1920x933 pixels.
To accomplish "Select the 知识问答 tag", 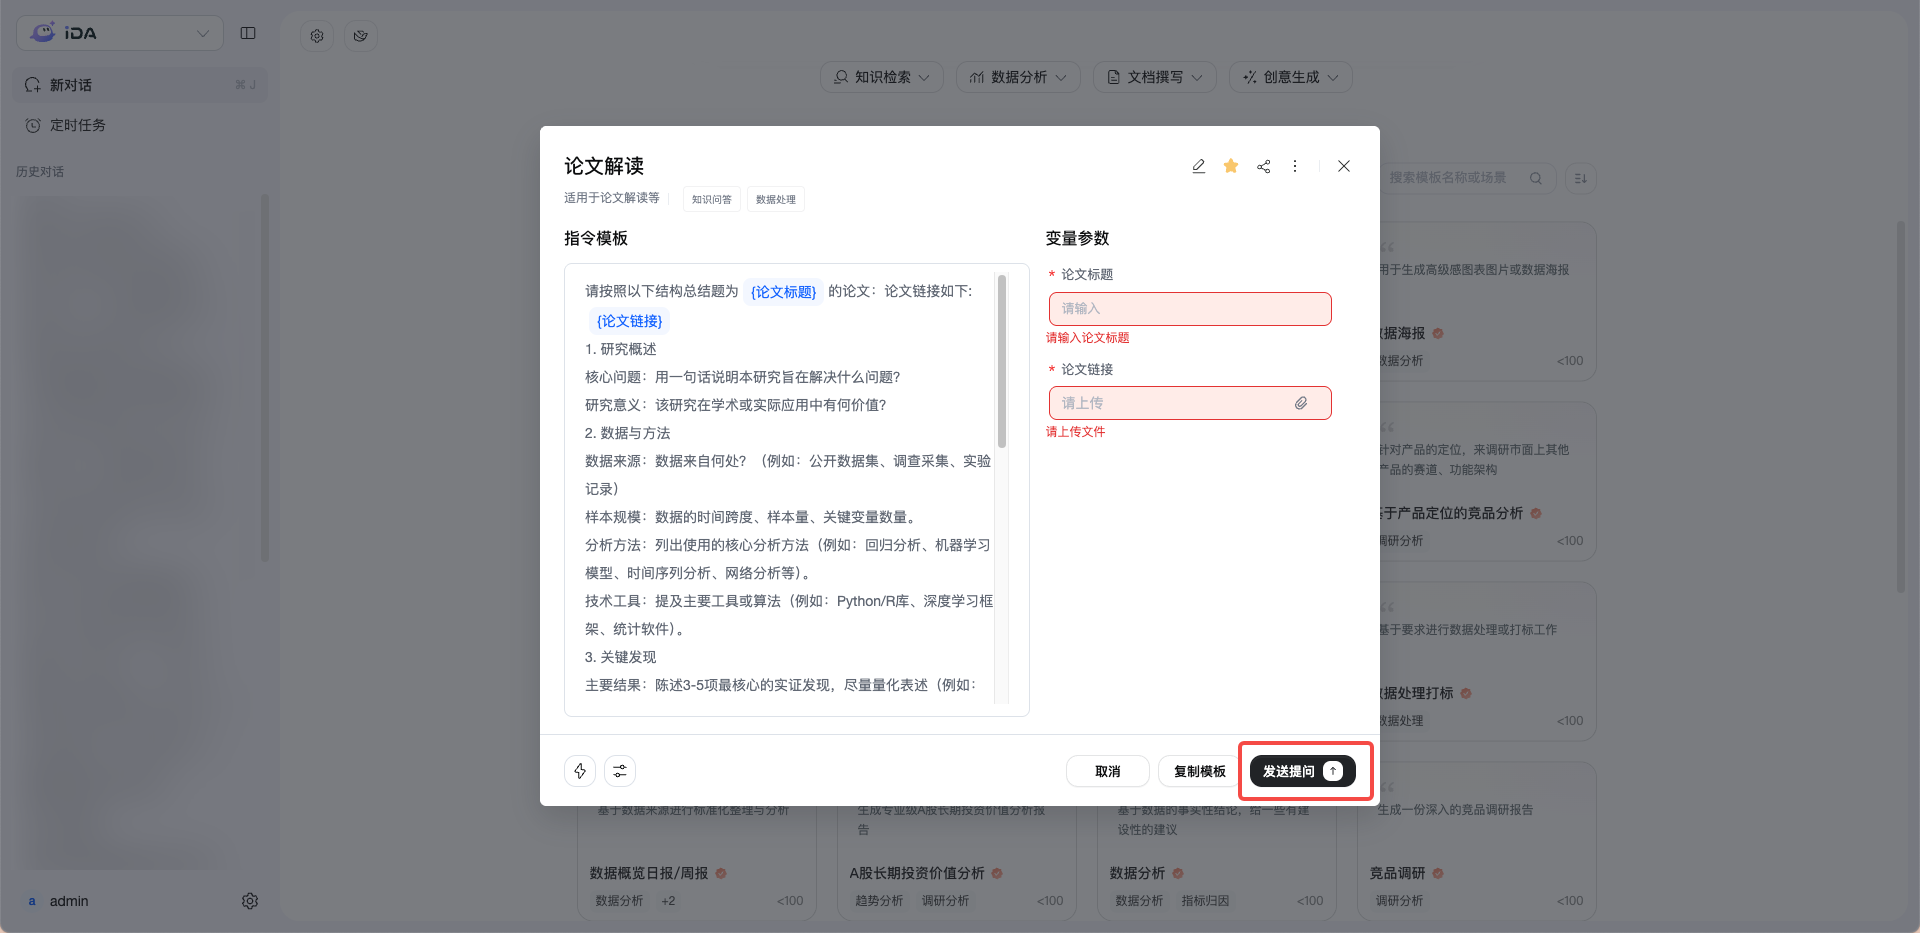I will (712, 199).
